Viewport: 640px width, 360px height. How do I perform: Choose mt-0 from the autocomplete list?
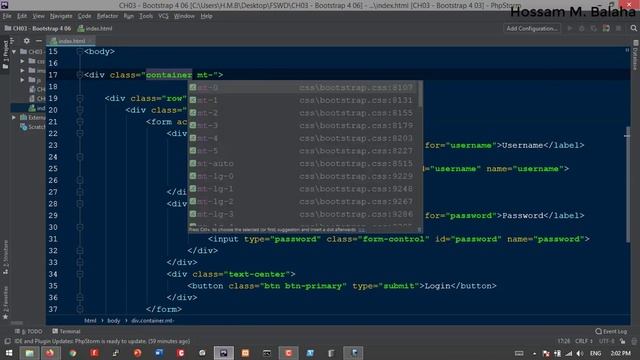(x=303, y=87)
